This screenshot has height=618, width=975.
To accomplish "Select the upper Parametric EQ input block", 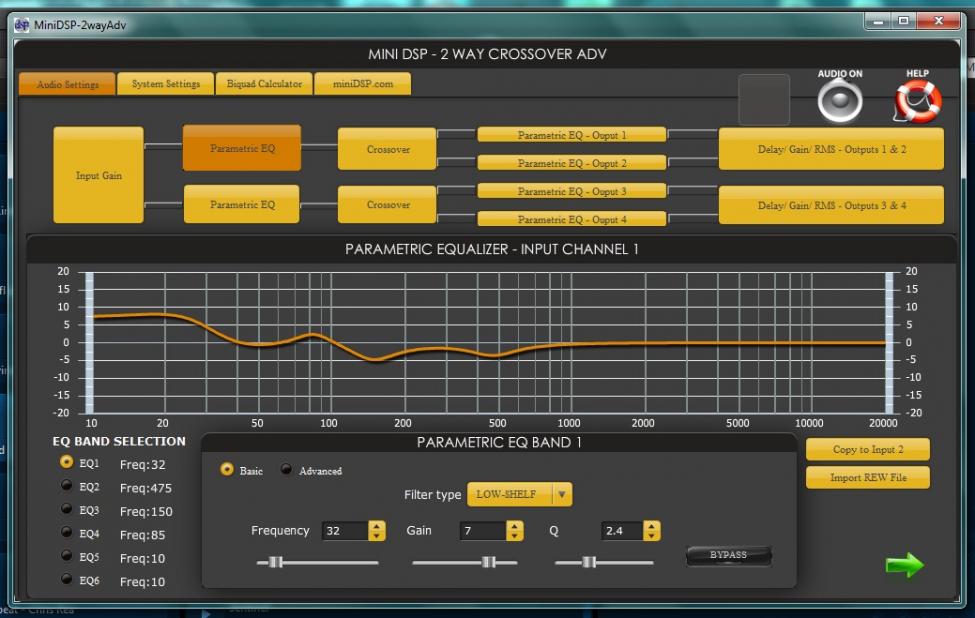I will click(x=242, y=148).
